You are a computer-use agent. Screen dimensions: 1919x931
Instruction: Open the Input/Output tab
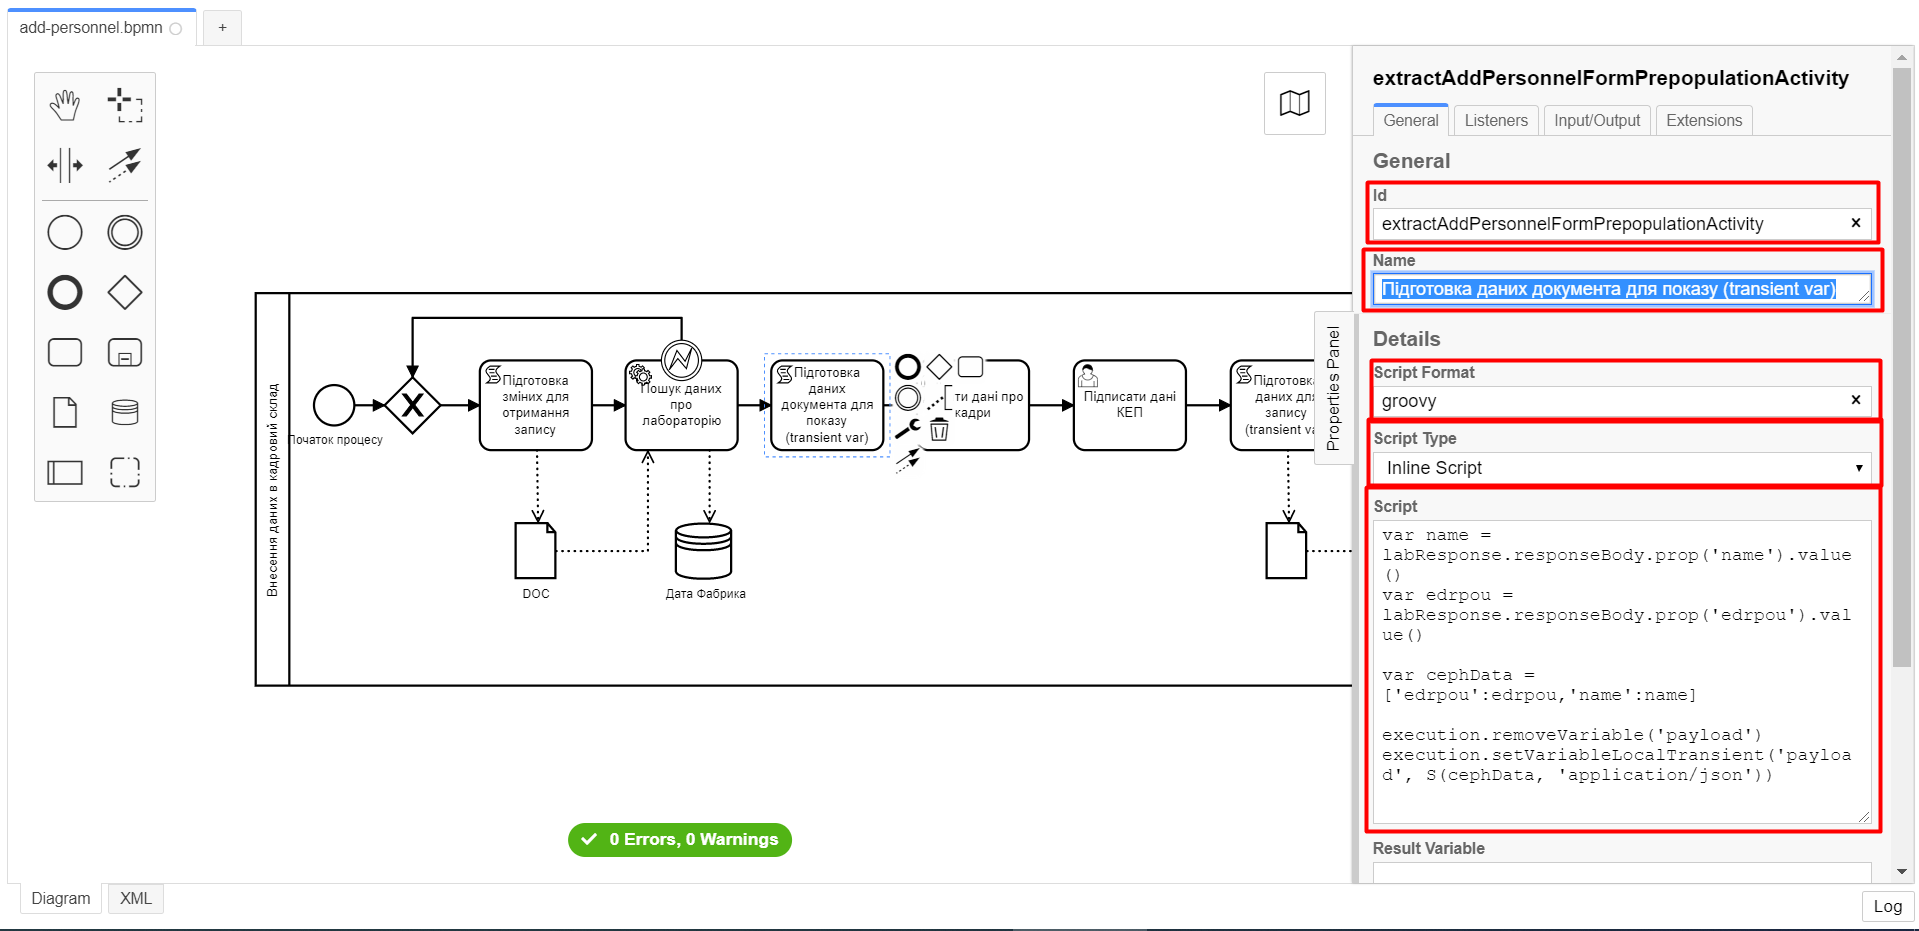pos(1596,120)
